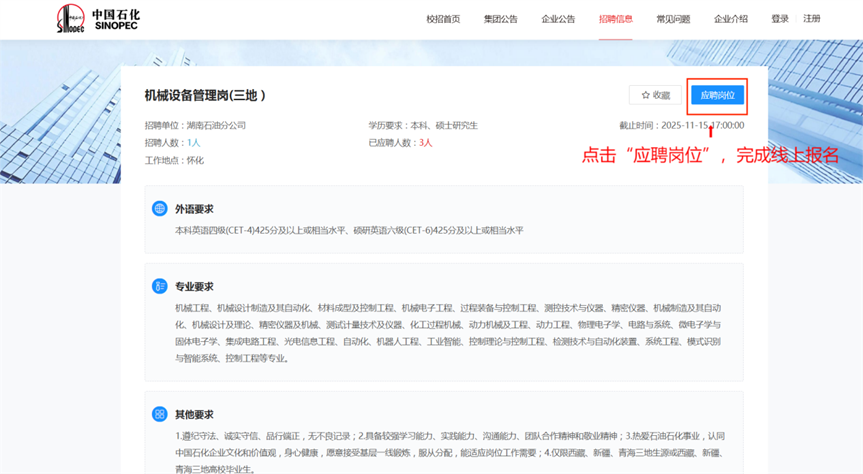
Task: Click the 注册 link
Action: [x=812, y=19]
